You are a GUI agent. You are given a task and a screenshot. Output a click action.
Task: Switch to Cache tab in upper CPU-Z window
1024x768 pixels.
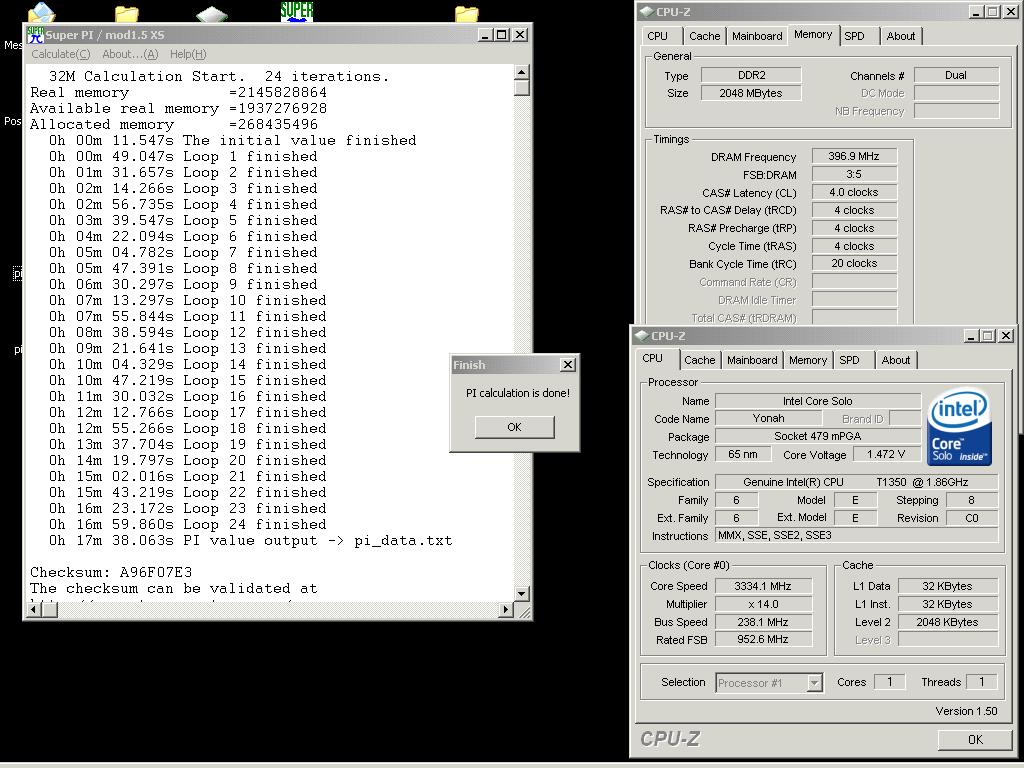coord(705,37)
